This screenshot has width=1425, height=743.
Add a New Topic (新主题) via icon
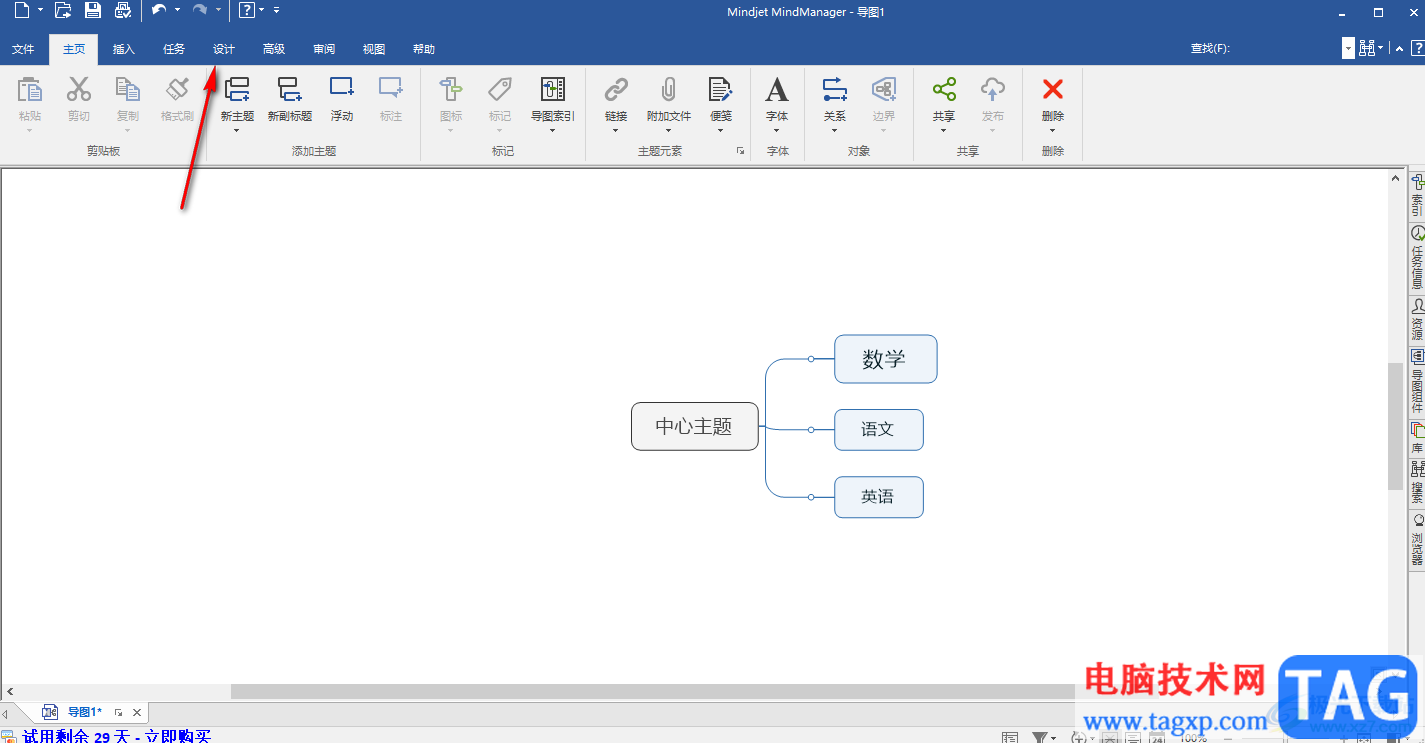(x=237, y=90)
